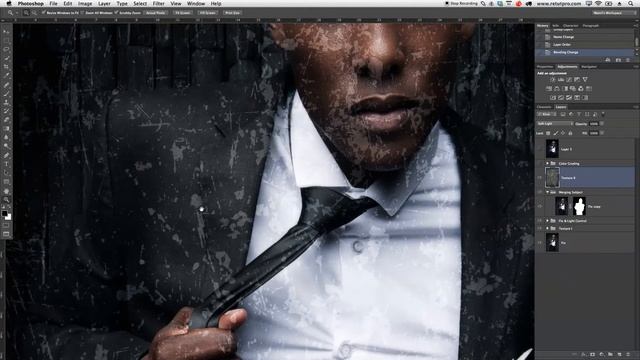This screenshot has width=640, height=360.
Task: Select the Pen tool
Action: (x=6, y=155)
